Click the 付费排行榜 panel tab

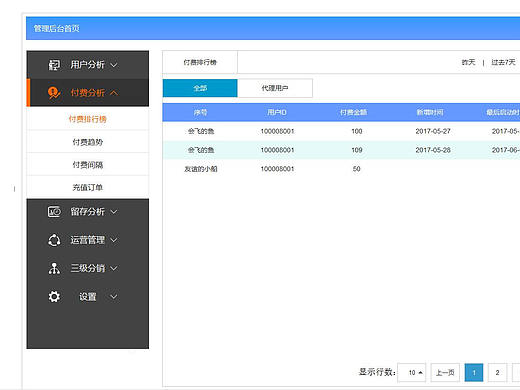[200, 62]
